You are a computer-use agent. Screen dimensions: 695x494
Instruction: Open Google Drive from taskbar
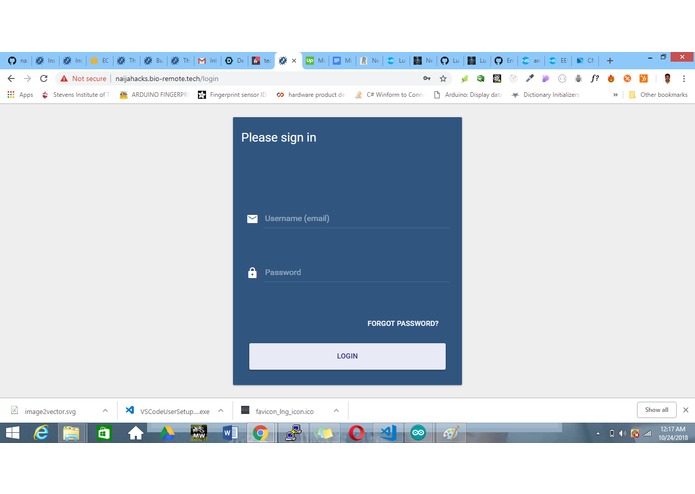(167, 433)
